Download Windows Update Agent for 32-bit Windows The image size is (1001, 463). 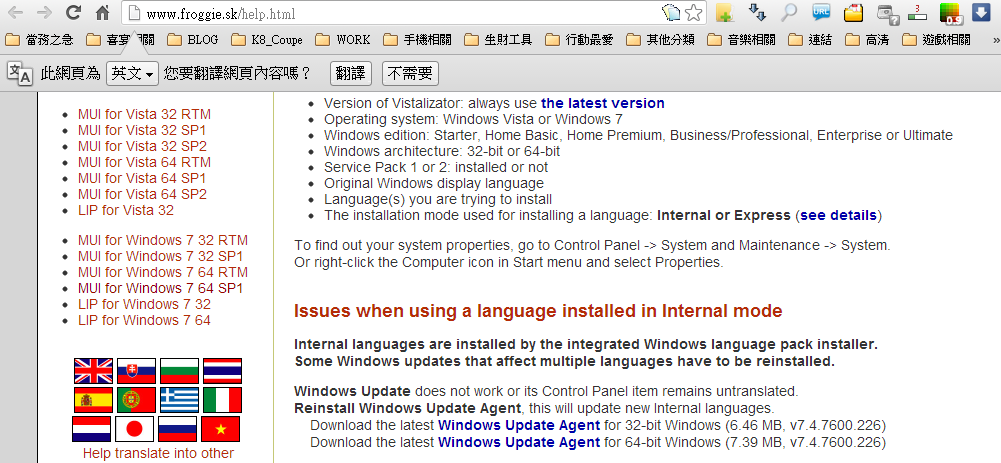point(519,425)
